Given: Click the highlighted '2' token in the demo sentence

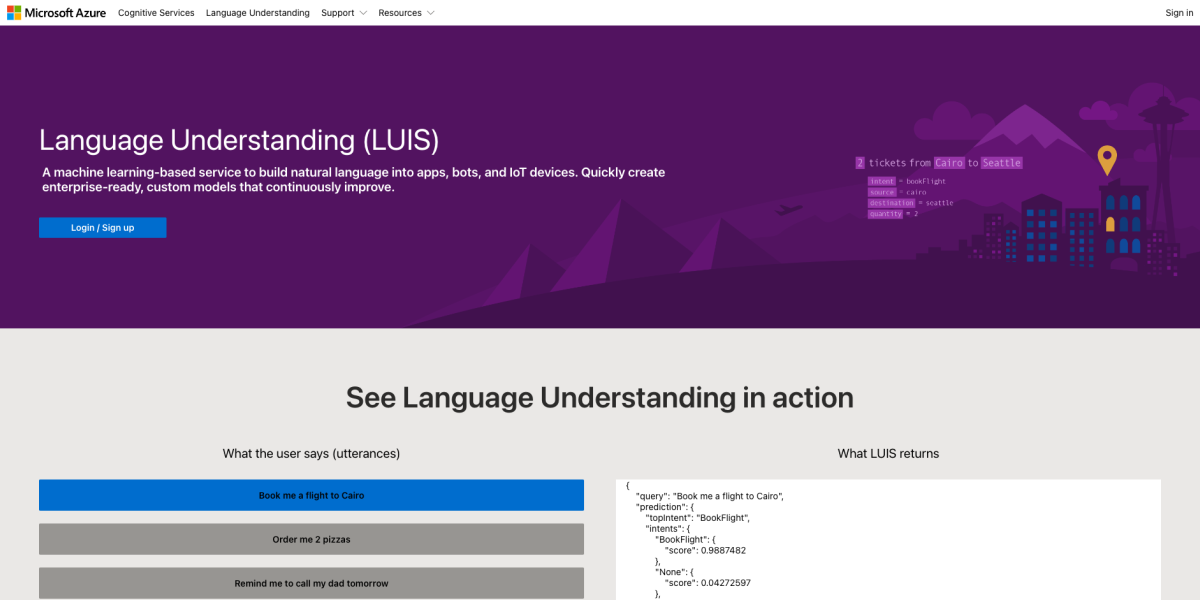Looking at the screenshot, I should pos(859,162).
